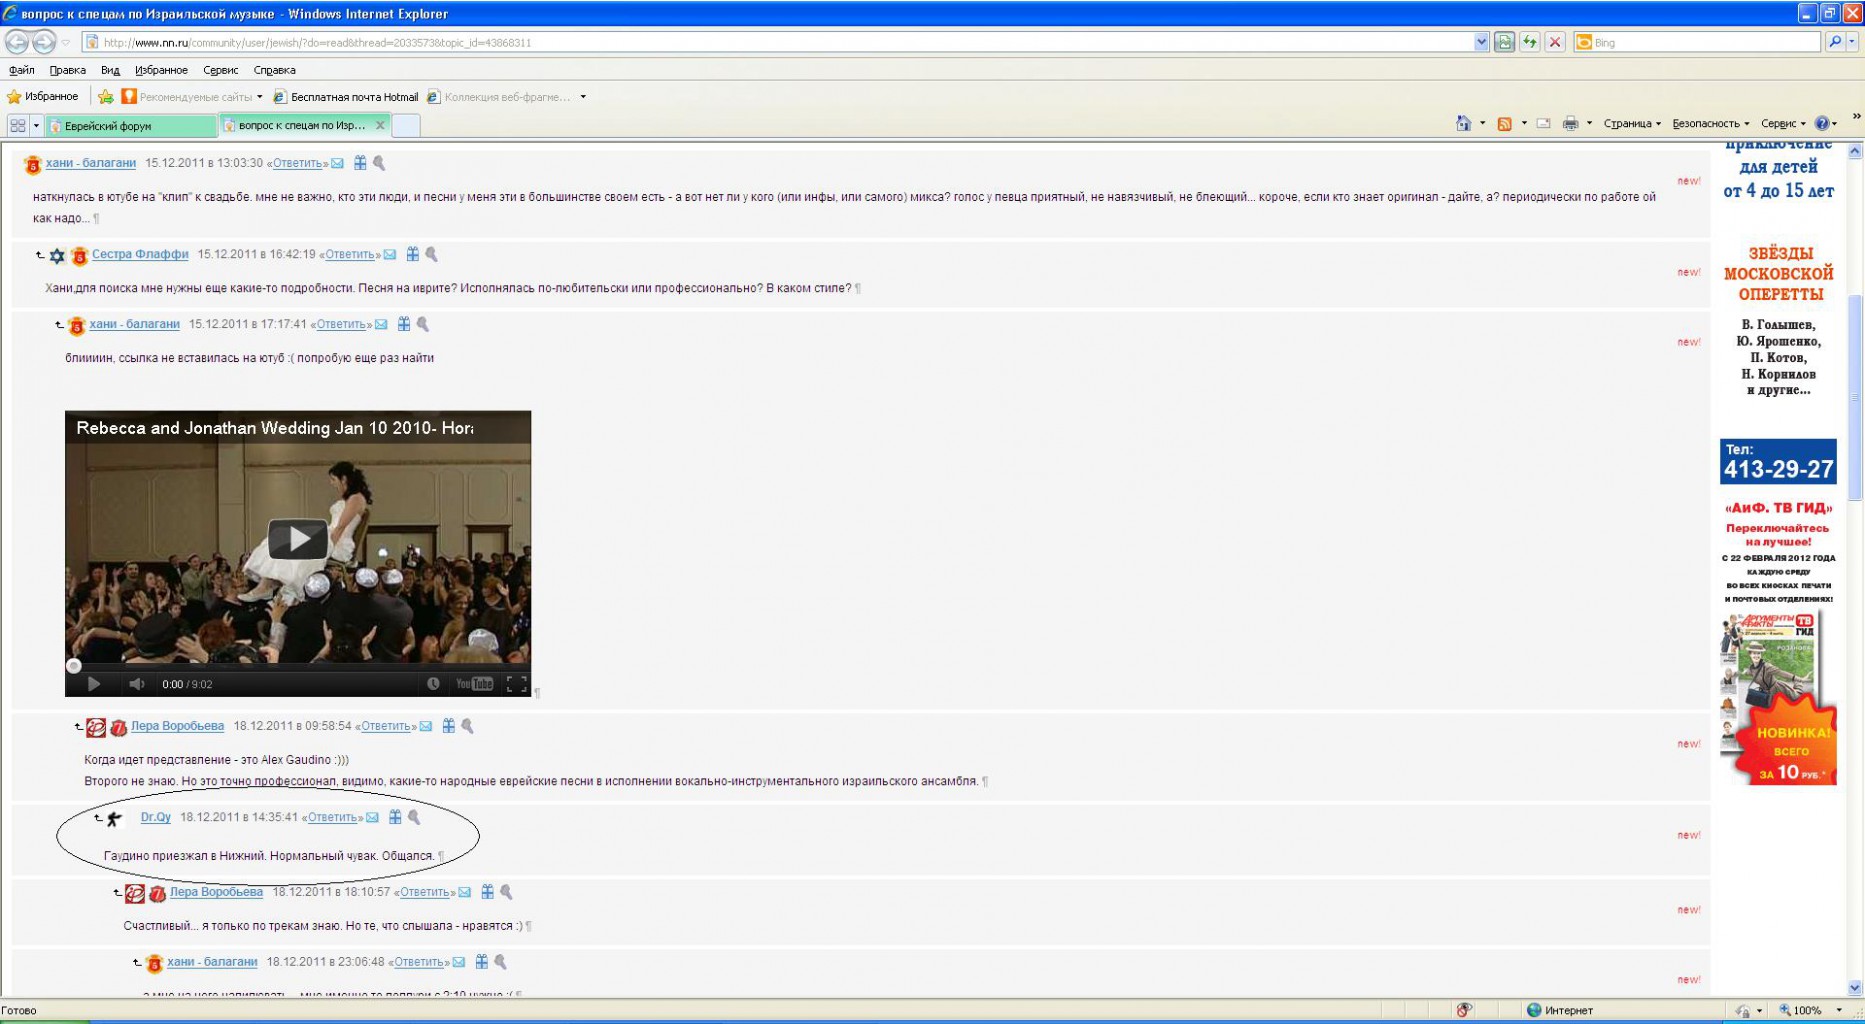The height and width of the screenshot is (1024, 1865).
Task: Open Рекомендуемые сайты favorites item
Action: pos(192,97)
